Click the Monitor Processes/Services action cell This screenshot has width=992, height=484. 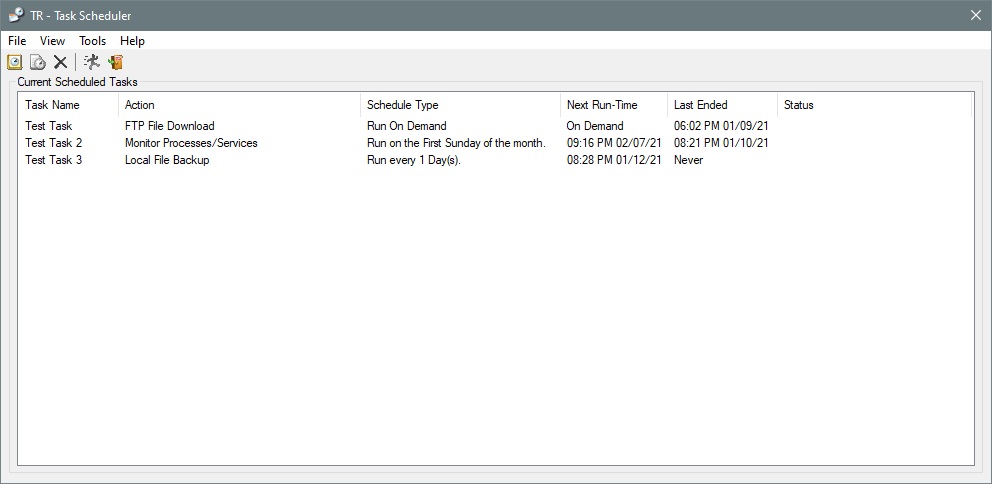pos(191,143)
